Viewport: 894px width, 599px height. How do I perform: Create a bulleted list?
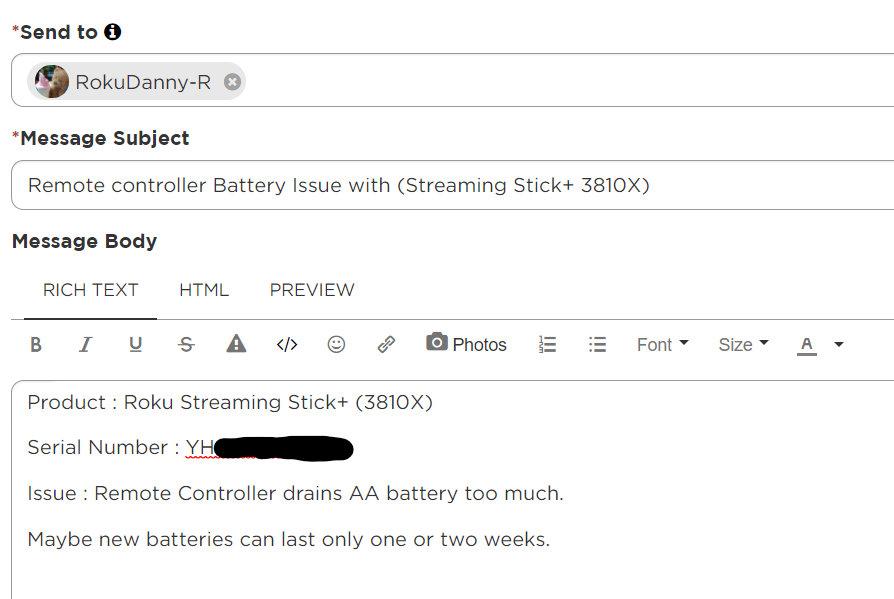pyautogui.click(x=597, y=345)
